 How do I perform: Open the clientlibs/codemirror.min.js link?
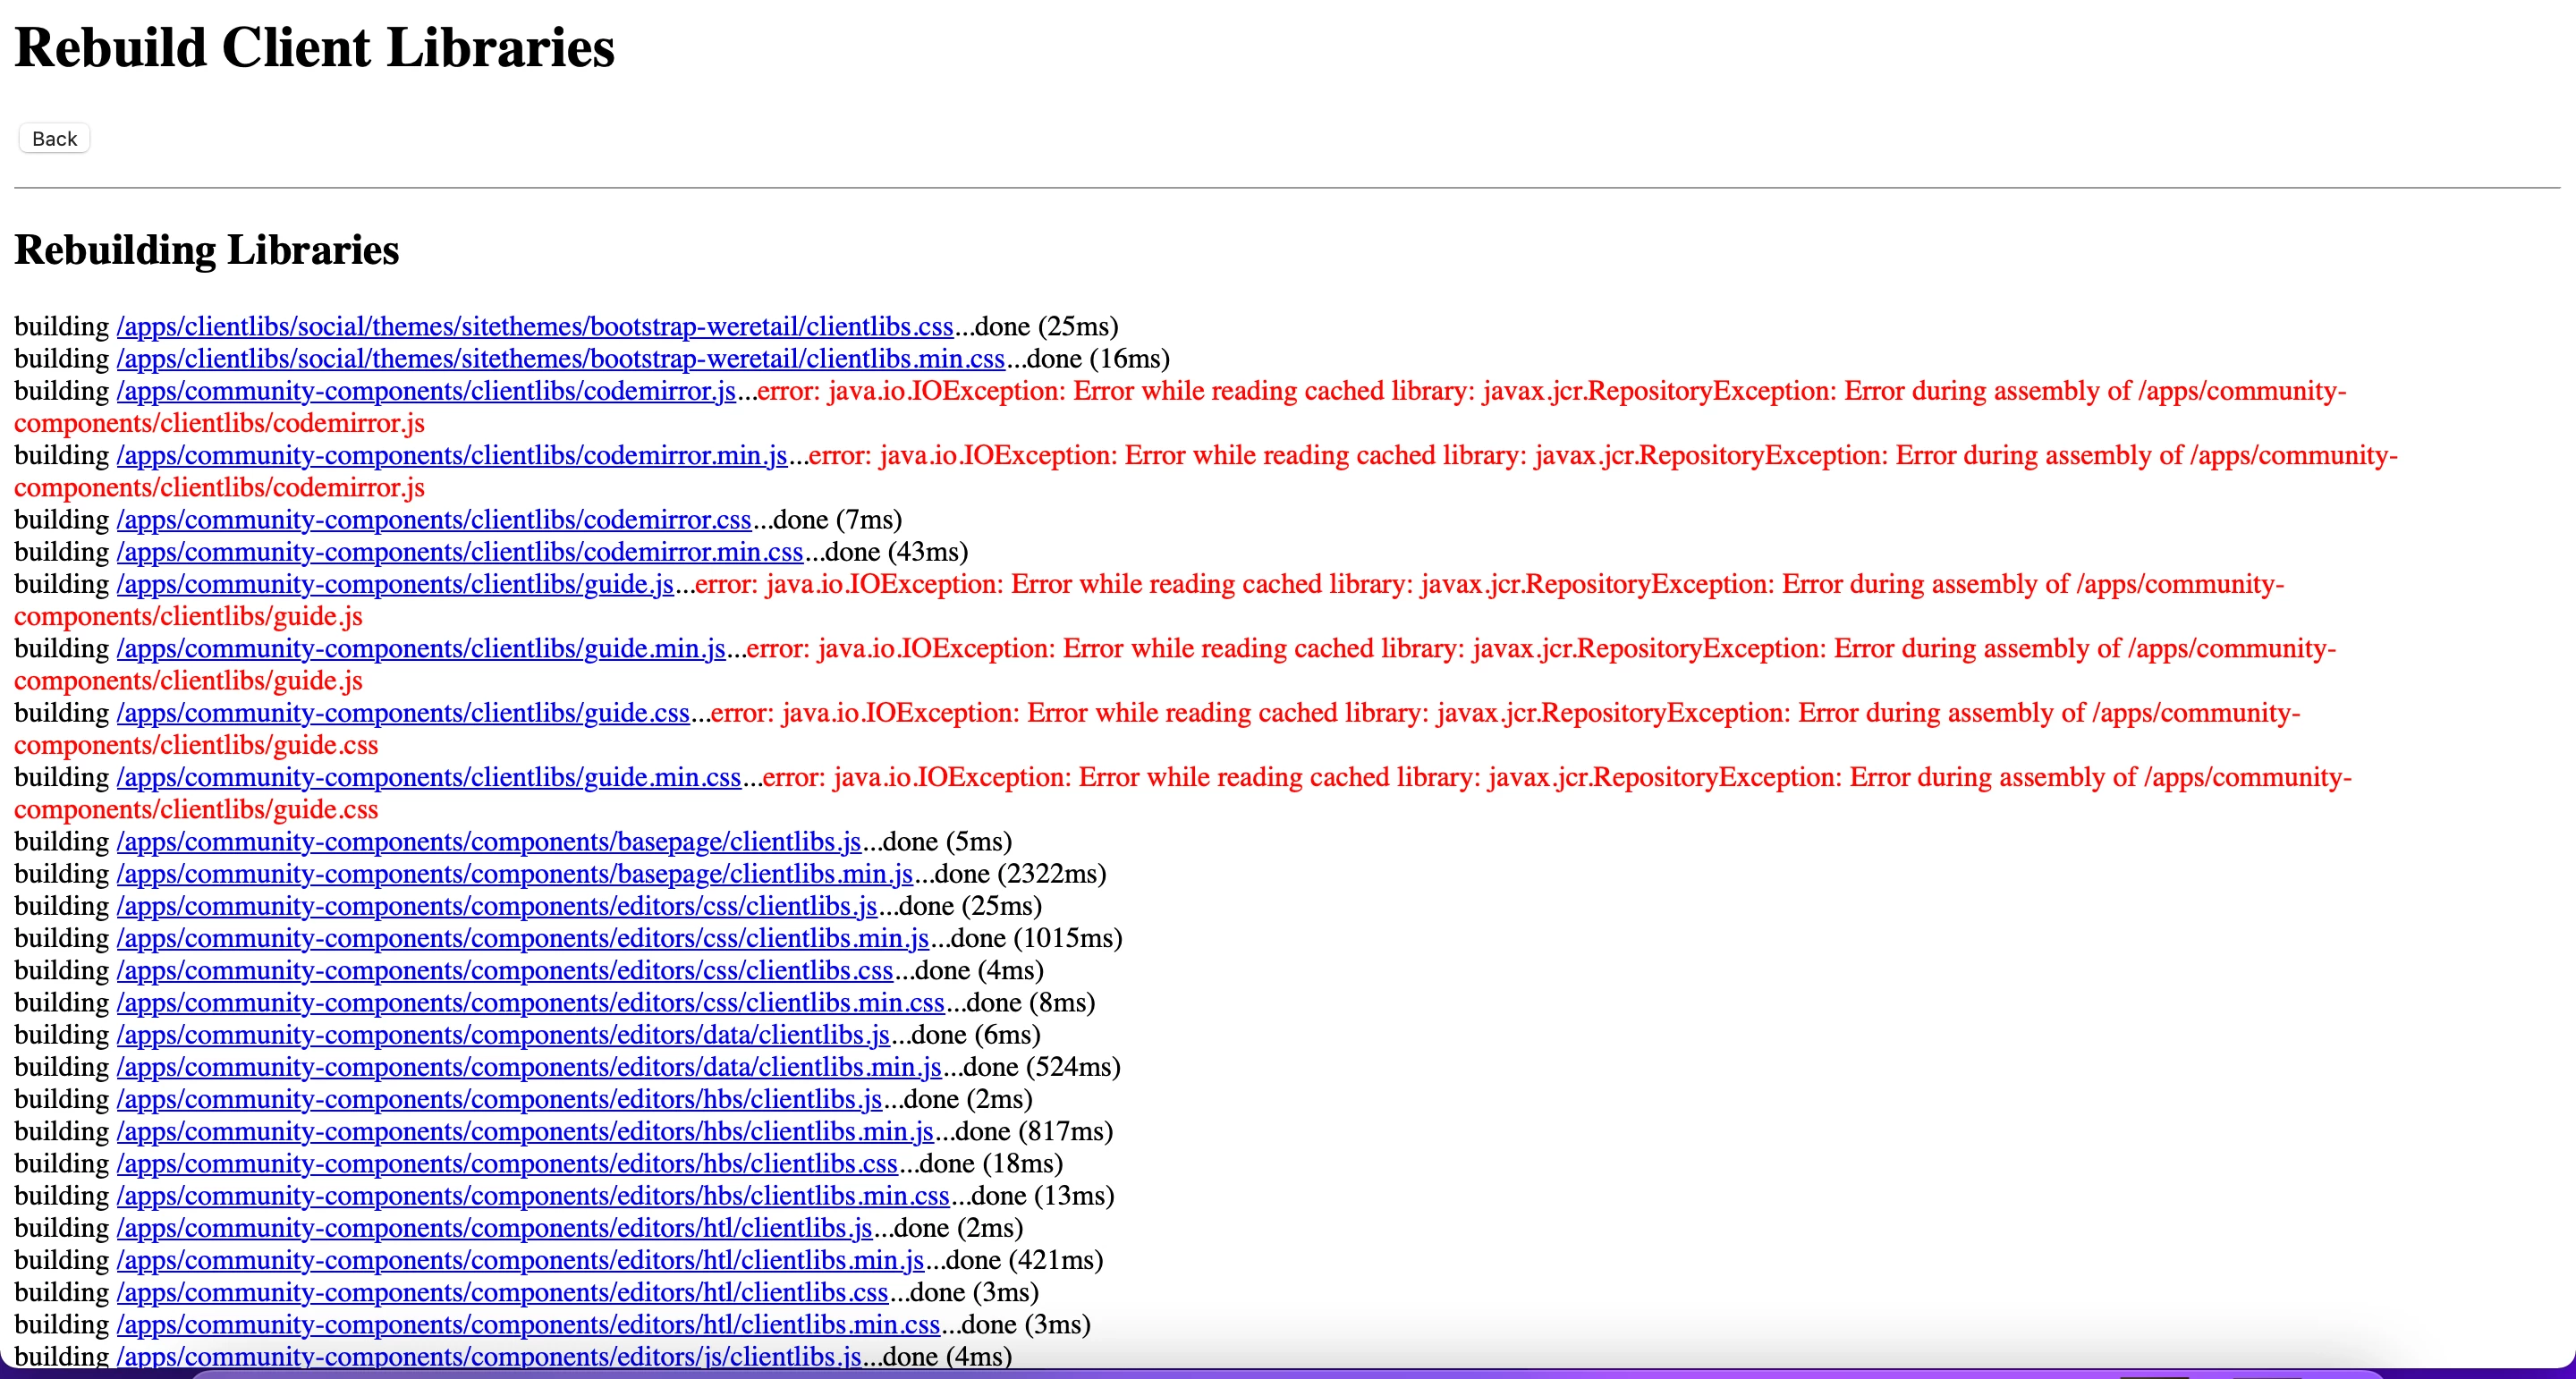452,456
